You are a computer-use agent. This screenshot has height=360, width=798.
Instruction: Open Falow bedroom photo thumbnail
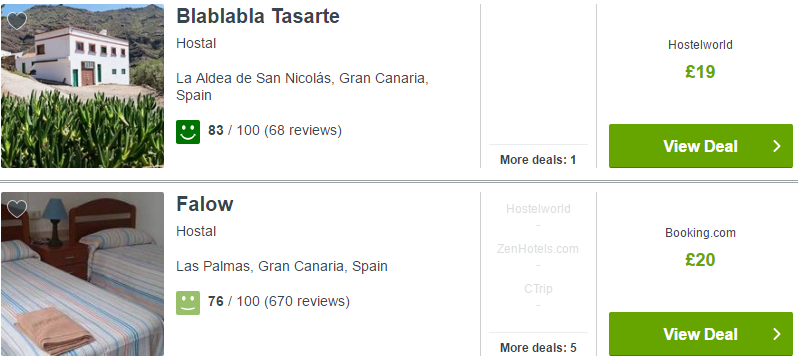(82, 274)
